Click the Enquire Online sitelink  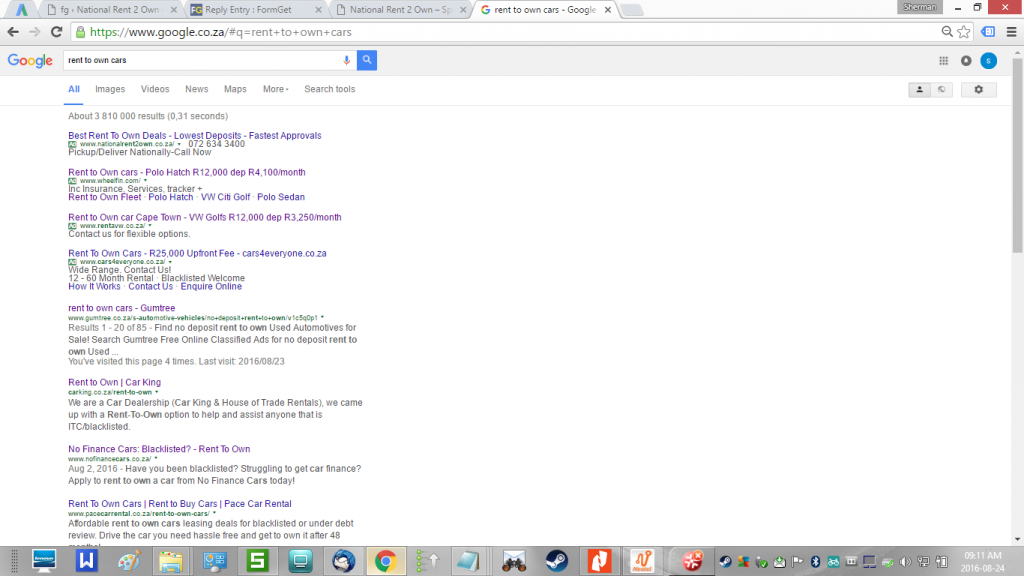[x=211, y=287]
